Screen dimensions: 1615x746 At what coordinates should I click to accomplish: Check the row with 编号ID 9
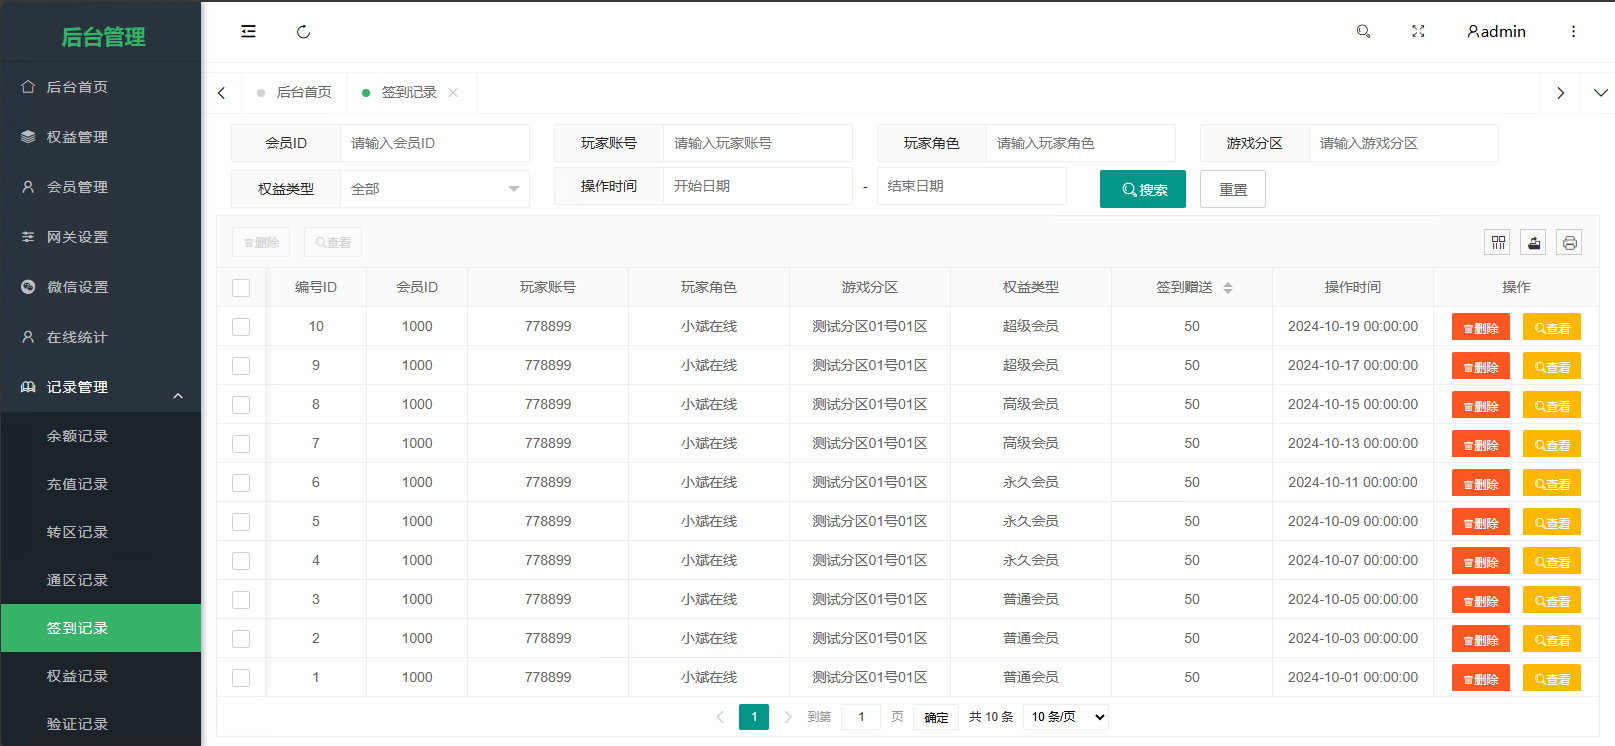pyautogui.click(x=241, y=366)
